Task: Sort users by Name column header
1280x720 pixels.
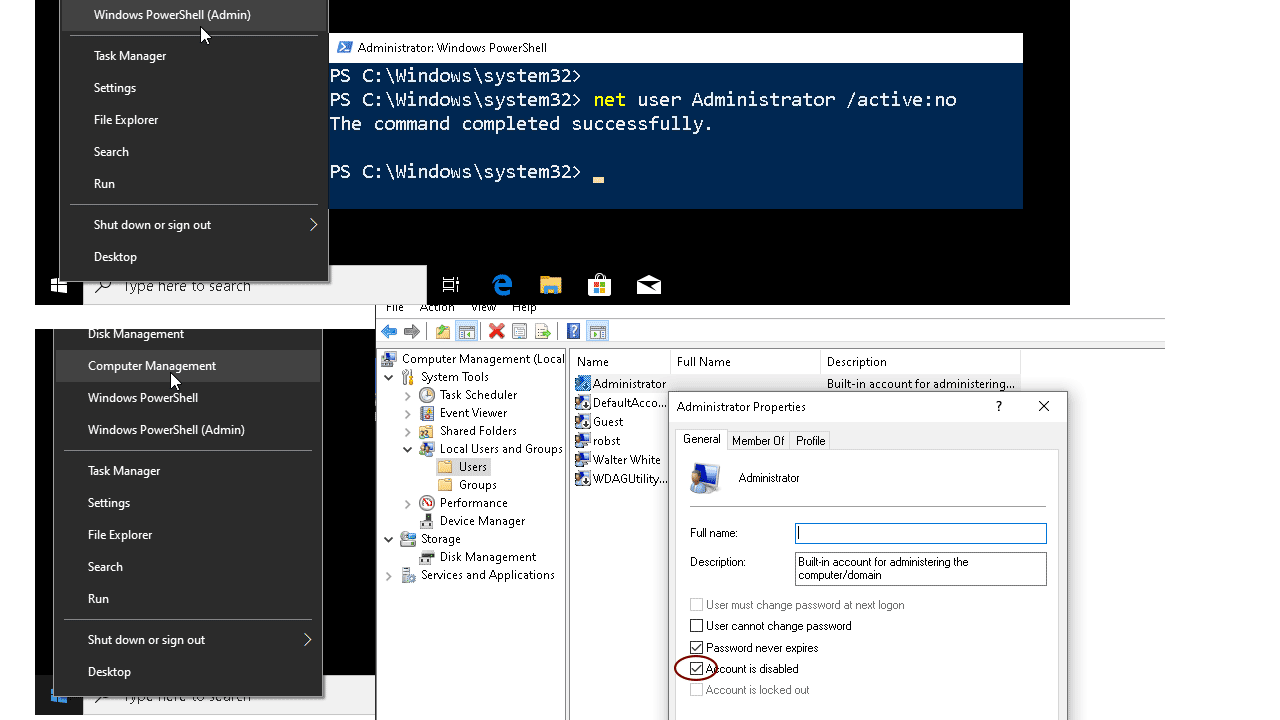Action: click(620, 362)
